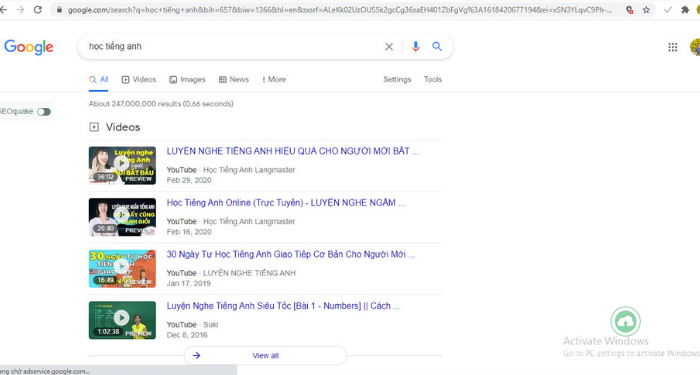The height and width of the screenshot is (375, 700).
Task: Open the Google account avatar
Action: [x=696, y=47]
